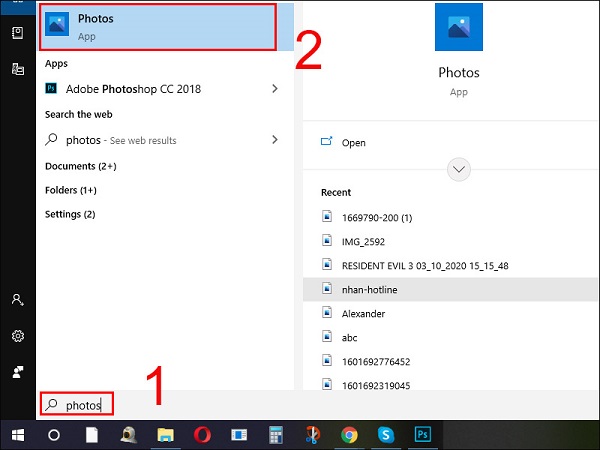Open the Photos app best match result

click(x=155, y=27)
